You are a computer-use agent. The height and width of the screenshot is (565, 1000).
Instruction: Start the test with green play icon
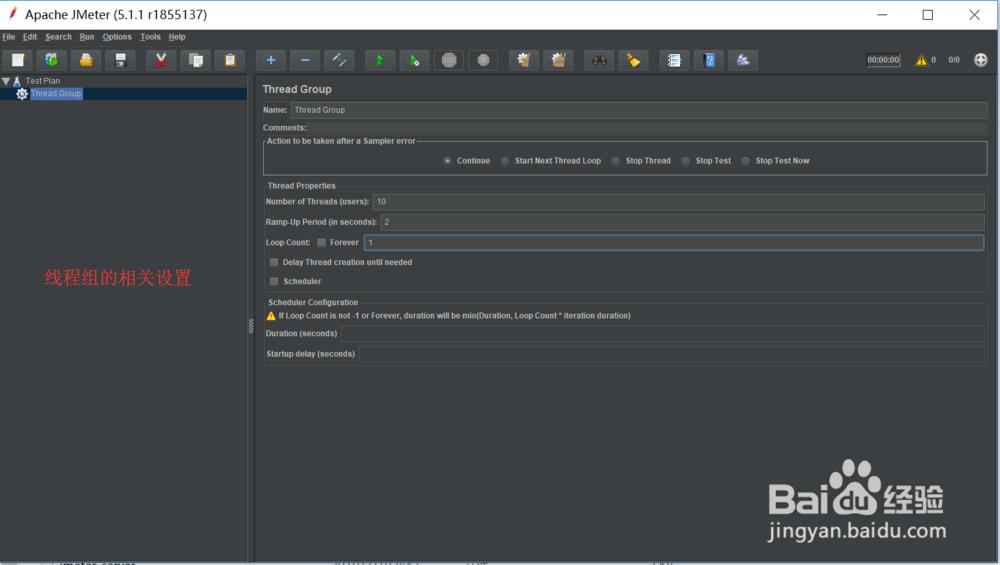tap(380, 60)
